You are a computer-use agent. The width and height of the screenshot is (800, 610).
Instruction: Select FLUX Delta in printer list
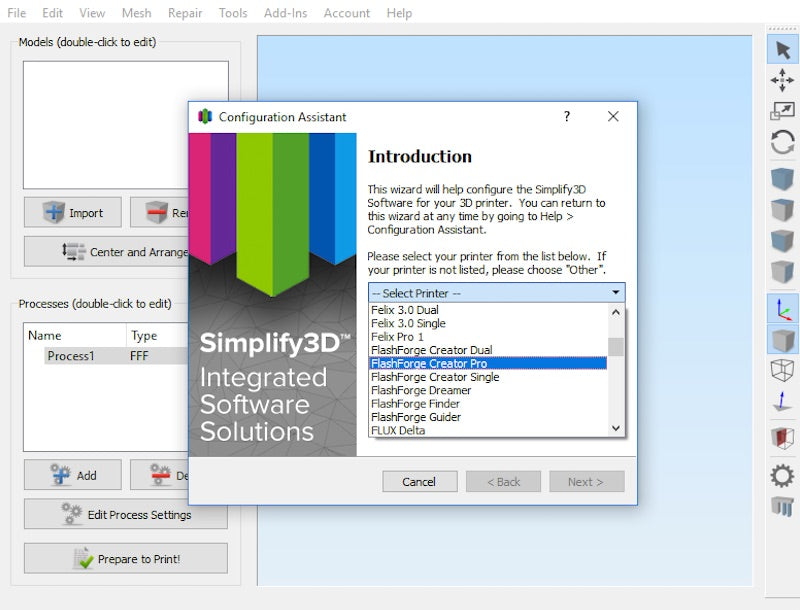tap(398, 430)
